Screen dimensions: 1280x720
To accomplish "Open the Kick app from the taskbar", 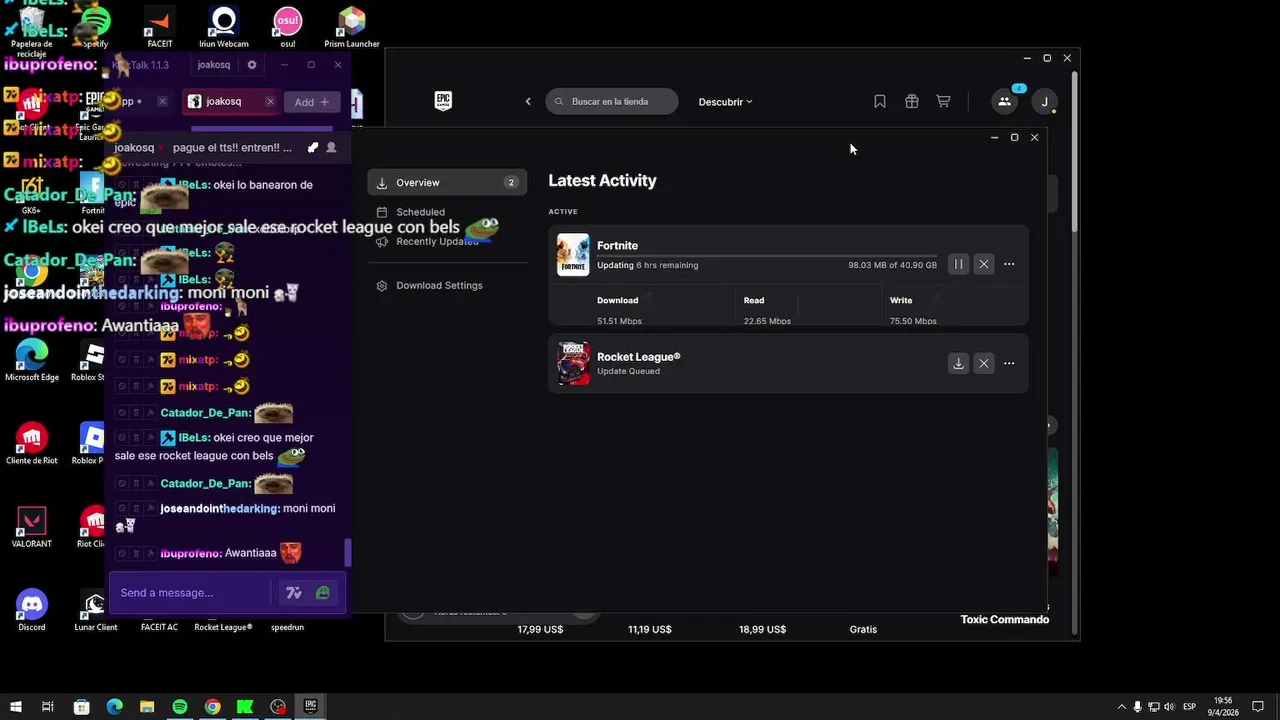I will pos(245,707).
